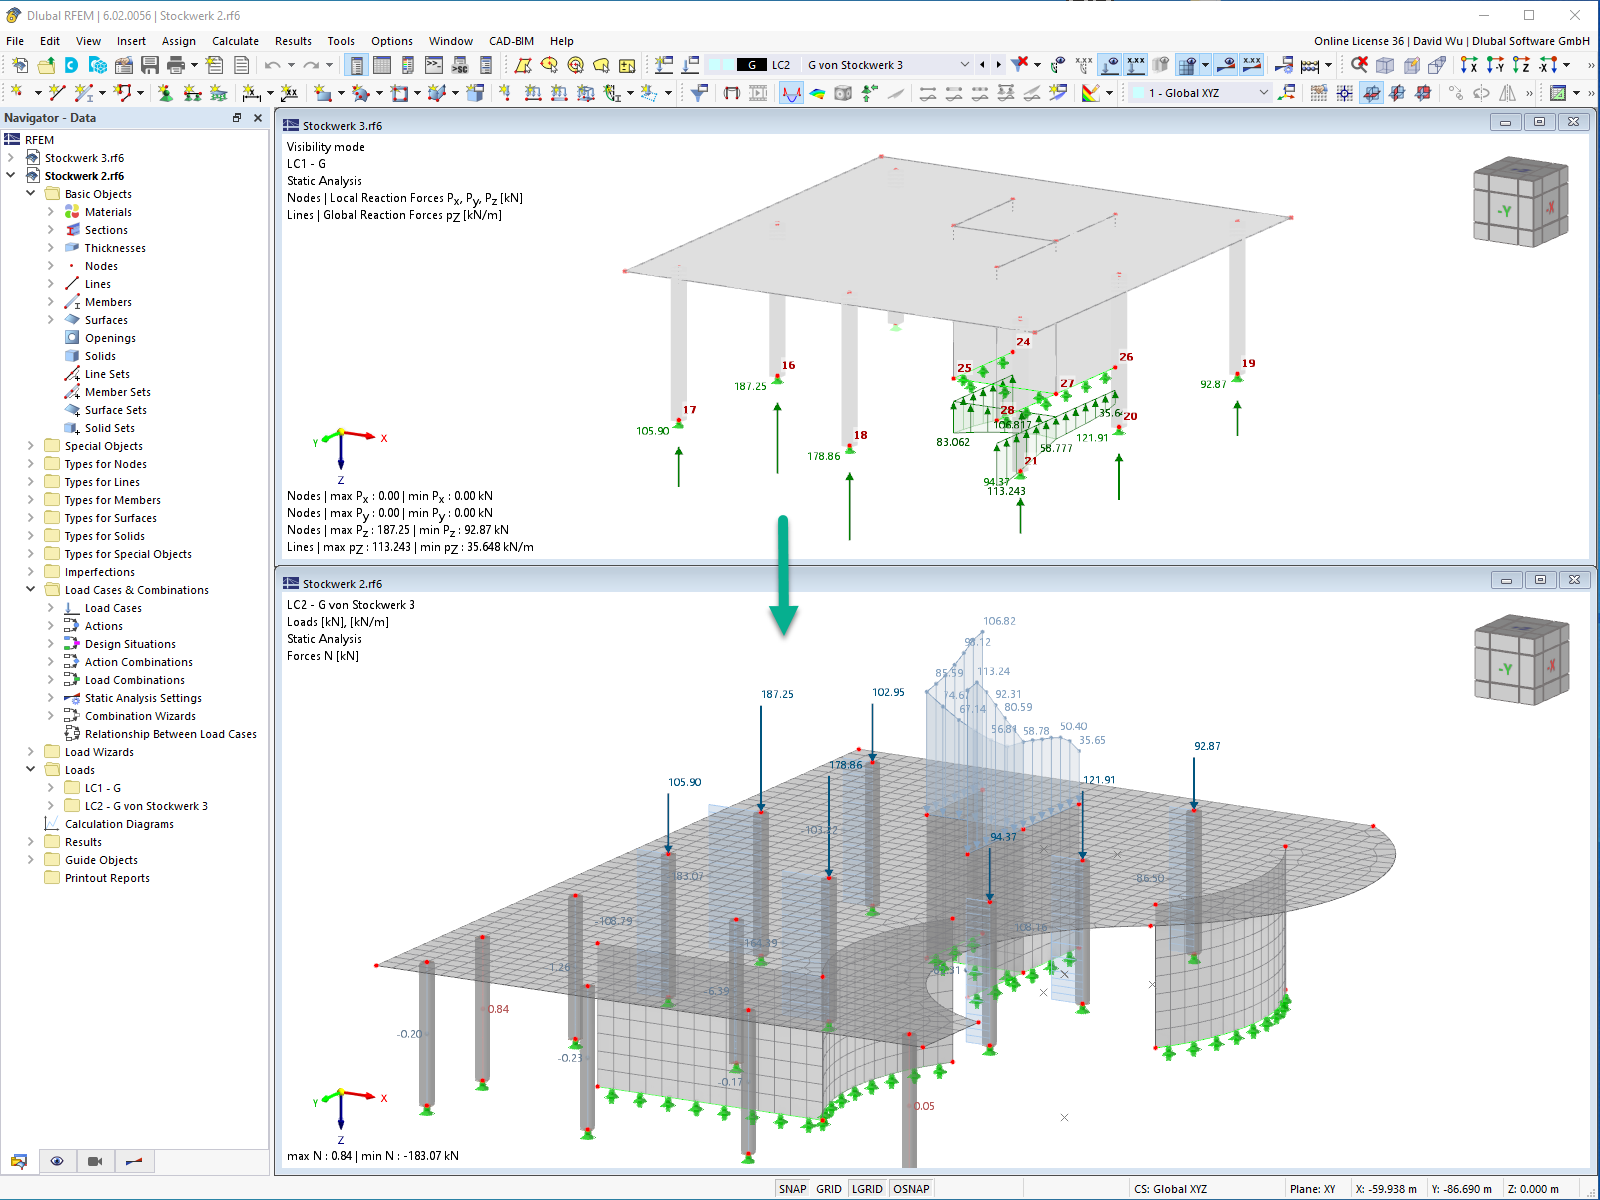The height and width of the screenshot is (1200, 1600).
Task: Collapse the Load Cases & Combinations folder
Action: pos(31,589)
